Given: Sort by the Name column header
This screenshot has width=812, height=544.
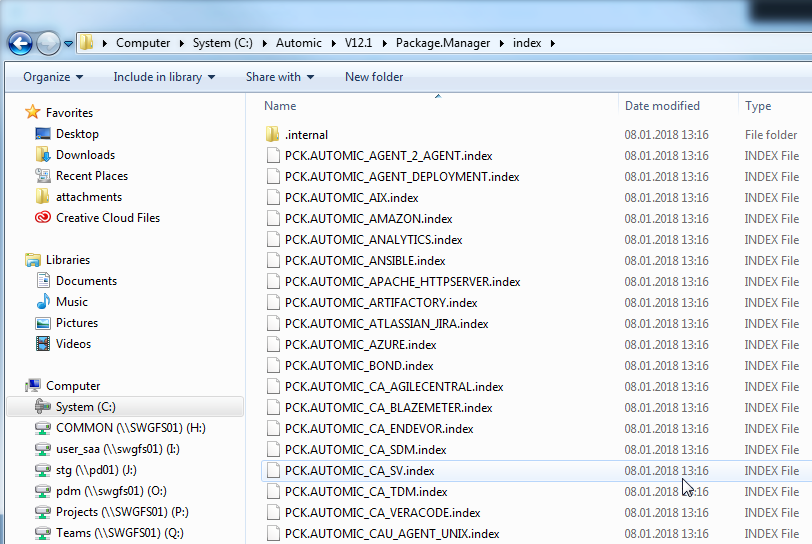Looking at the screenshot, I should pyautogui.click(x=280, y=106).
